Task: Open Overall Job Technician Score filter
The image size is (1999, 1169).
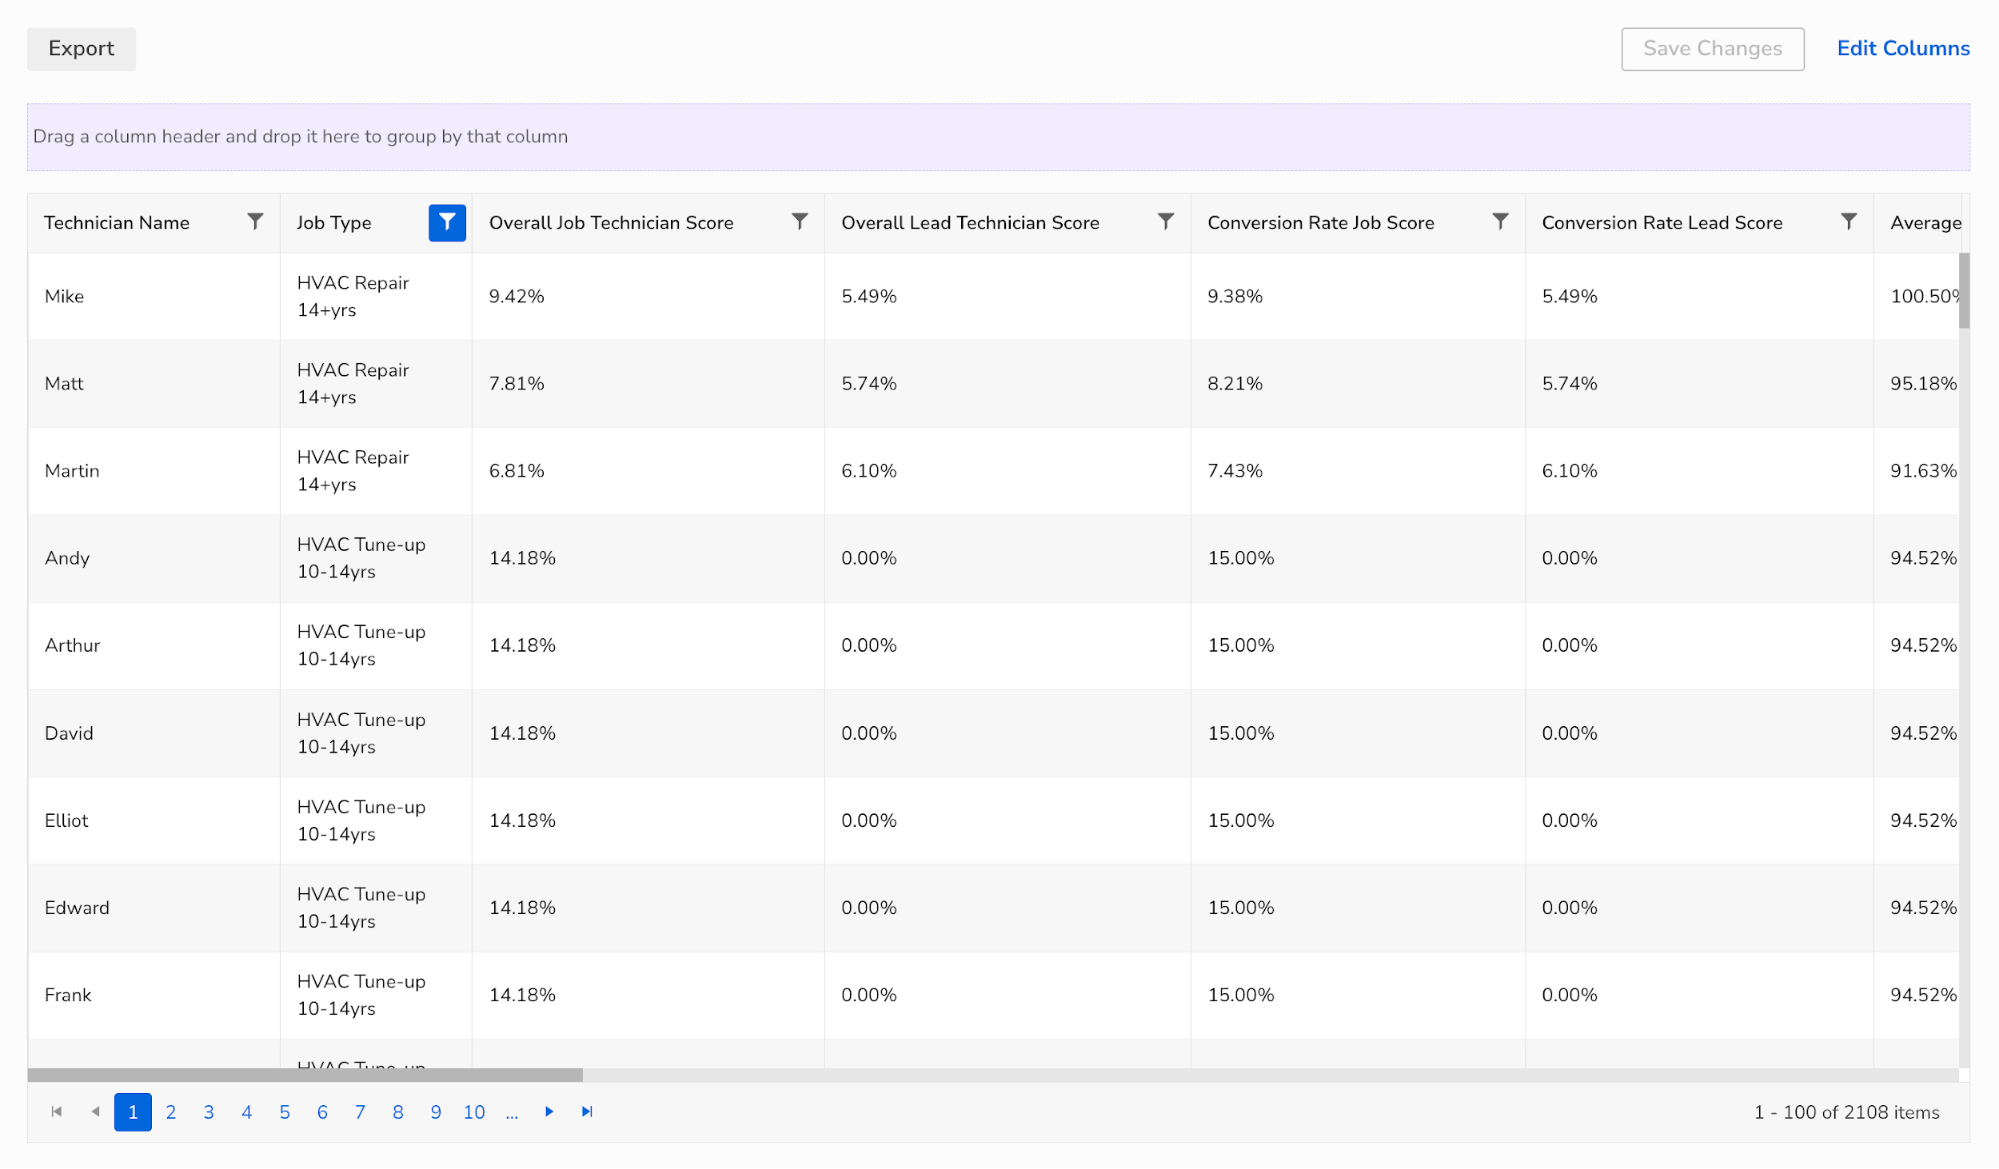Action: (x=799, y=221)
